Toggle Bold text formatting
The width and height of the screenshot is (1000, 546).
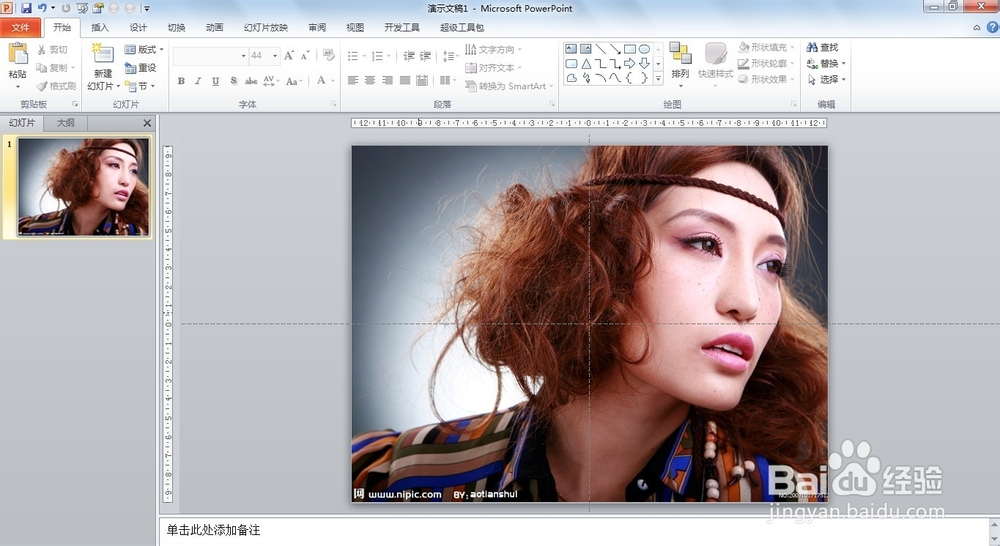[x=181, y=81]
